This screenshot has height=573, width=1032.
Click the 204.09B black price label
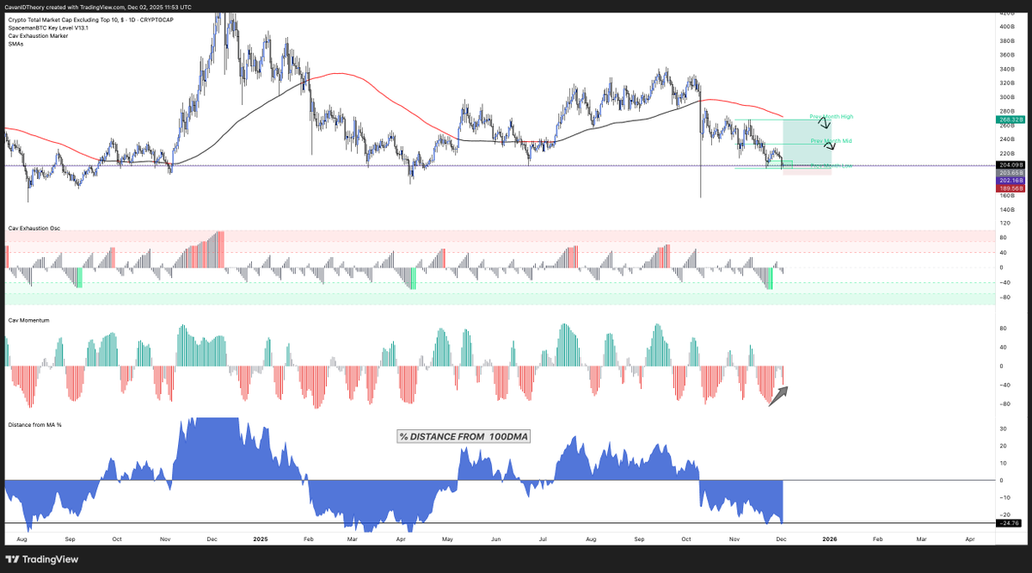coord(1008,165)
